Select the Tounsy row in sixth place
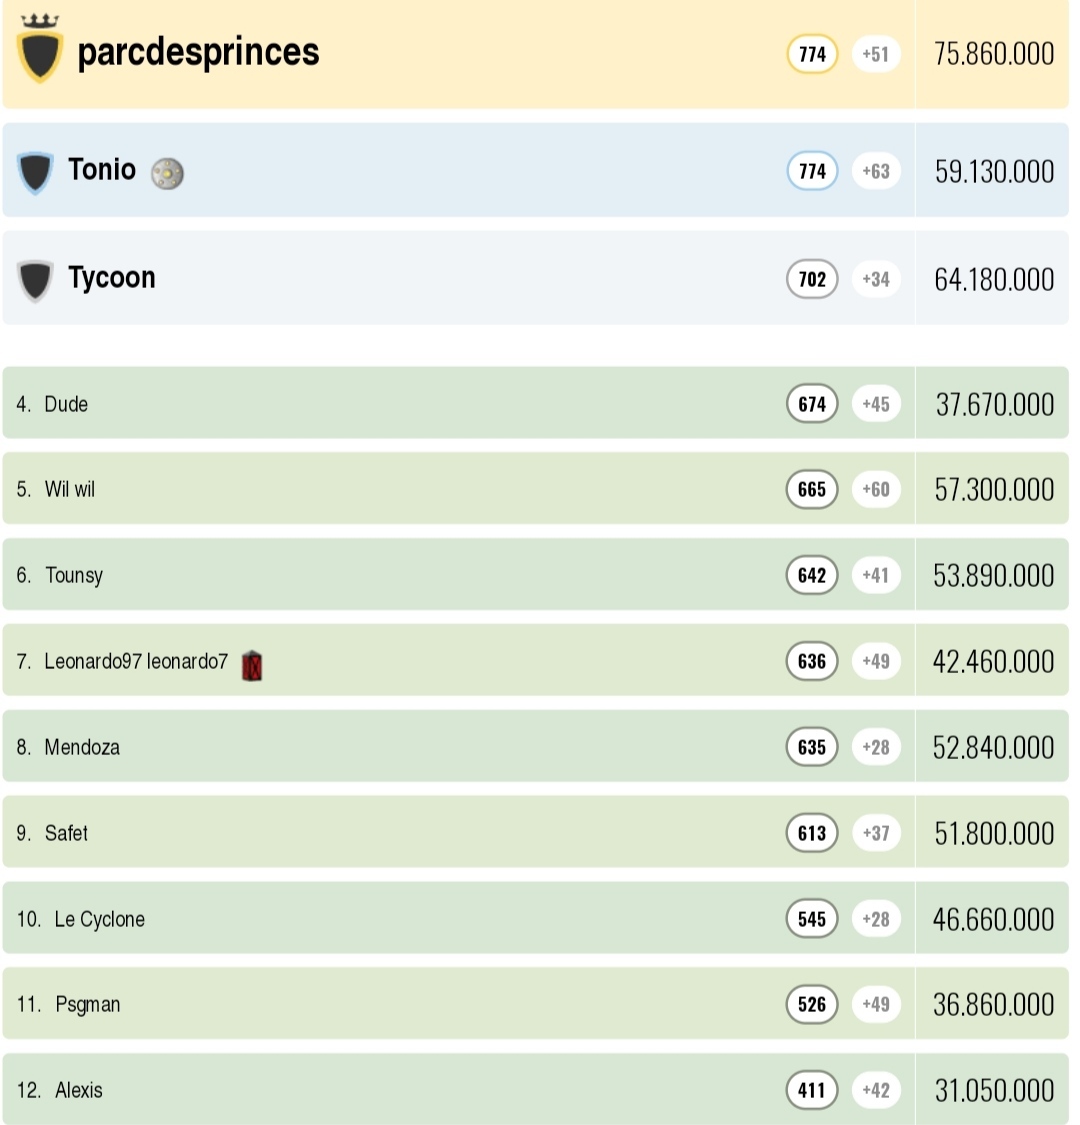Screen dimensions: 1080x1125 (74, 576)
